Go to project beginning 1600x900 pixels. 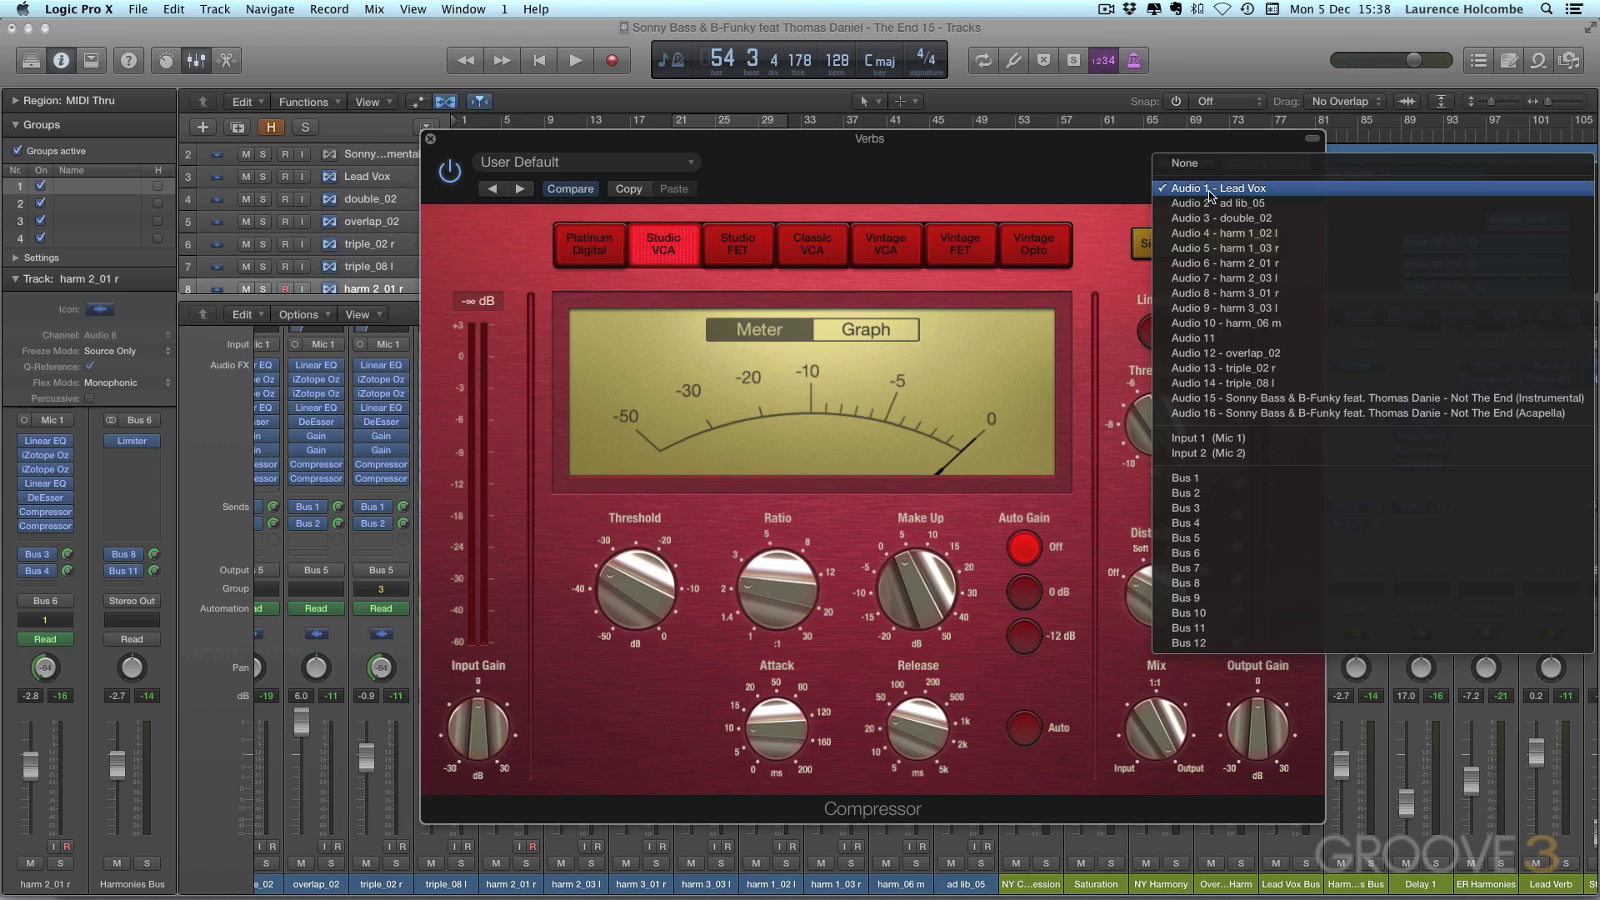(539, 60)
